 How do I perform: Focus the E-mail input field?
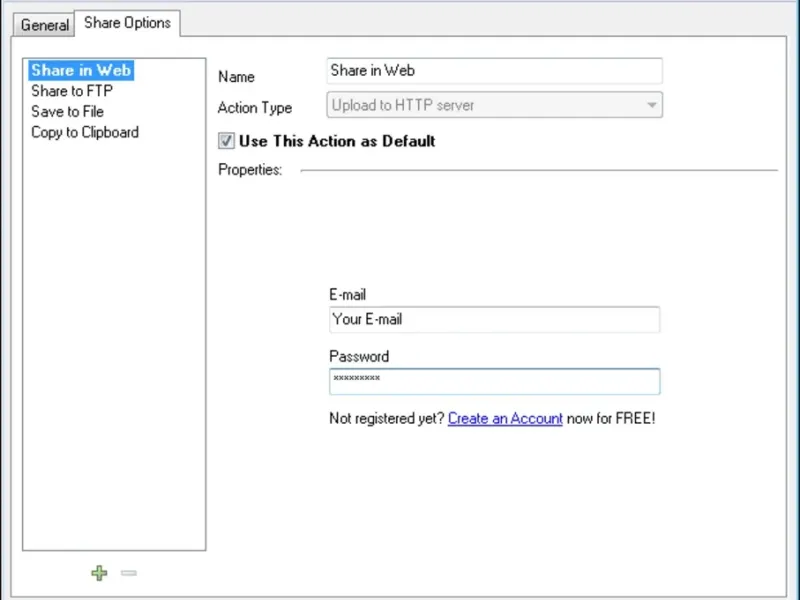point(494,320)
